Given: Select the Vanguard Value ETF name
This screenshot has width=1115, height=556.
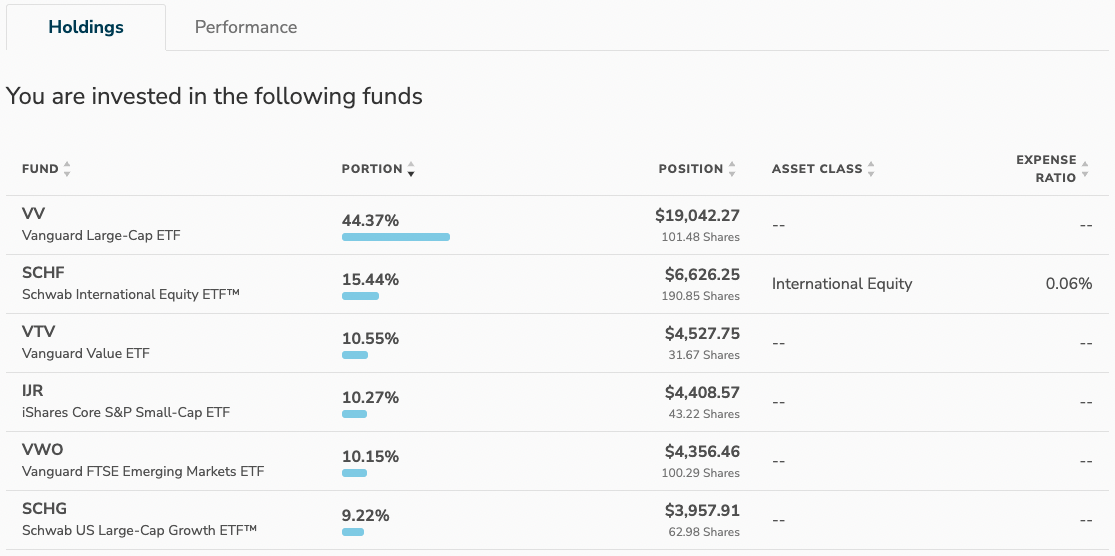Looking at the screenshot, I should (86, 353).
